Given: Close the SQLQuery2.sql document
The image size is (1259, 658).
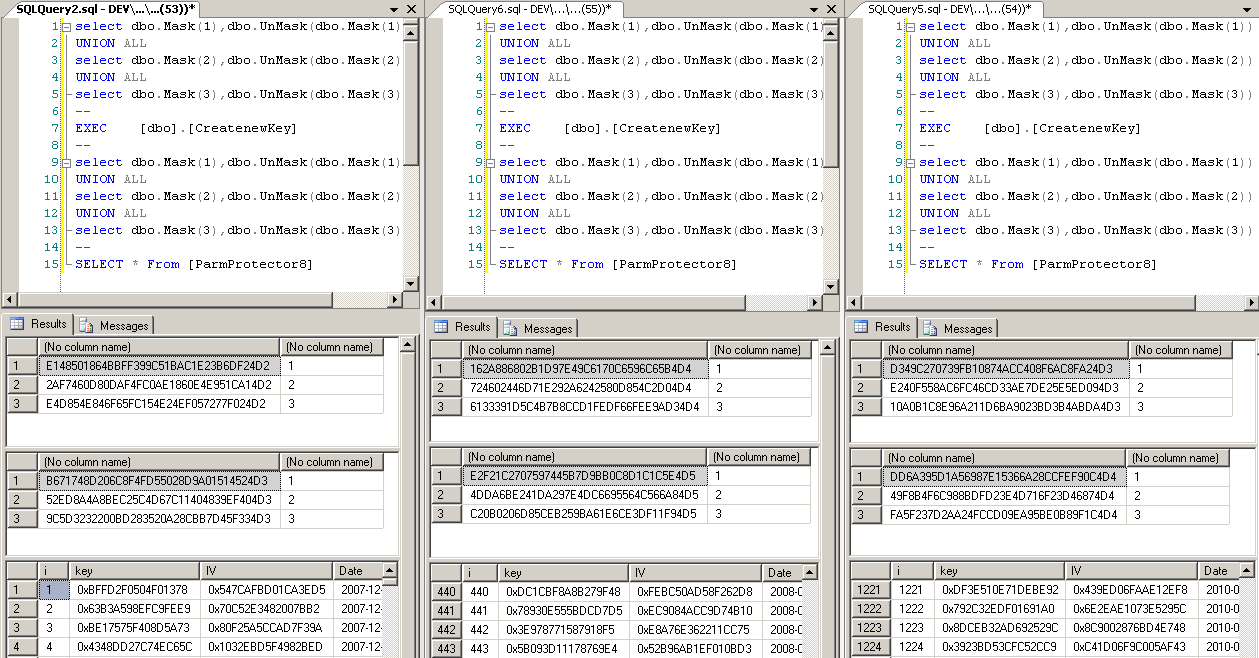Looking at the screenshot, I should (411, 9).
